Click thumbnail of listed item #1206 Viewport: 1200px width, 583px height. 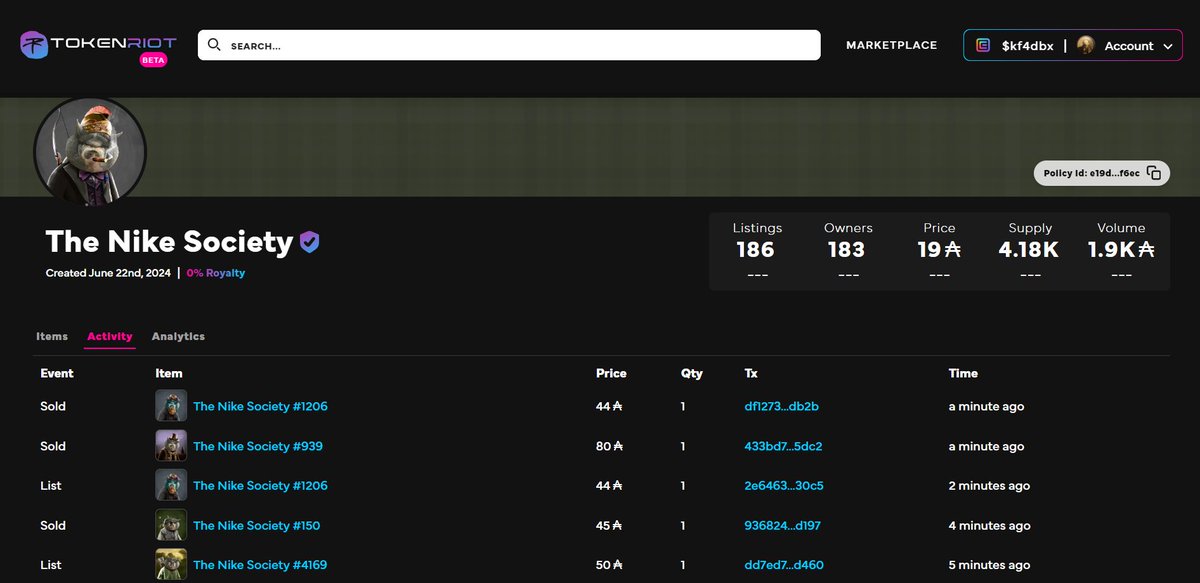coord(171,486)
